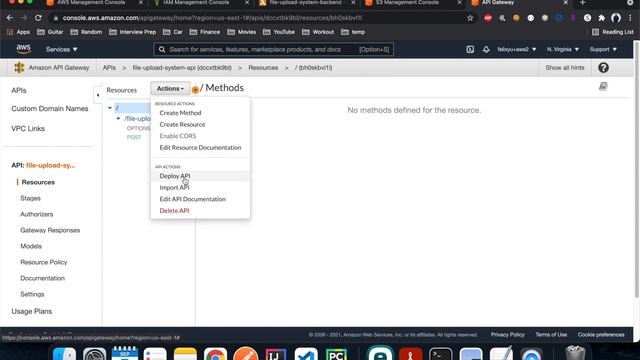Open the notifications bell icon
Image resolution: width=640 pixels, height=360 pixels.
[x=486, y=49]
